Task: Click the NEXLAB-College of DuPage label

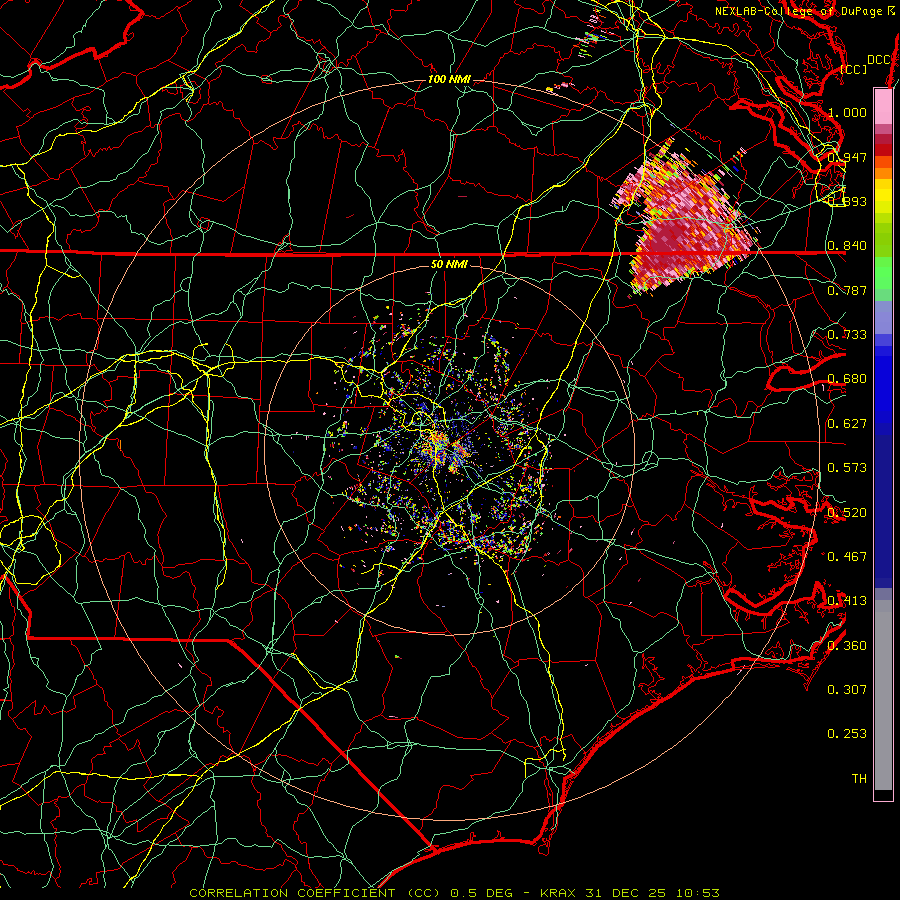Action: [805, 11]
